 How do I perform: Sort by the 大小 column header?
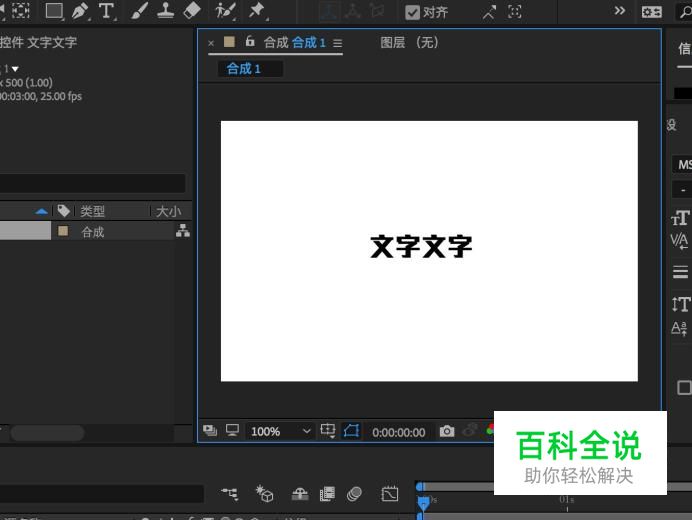point(169,211)
